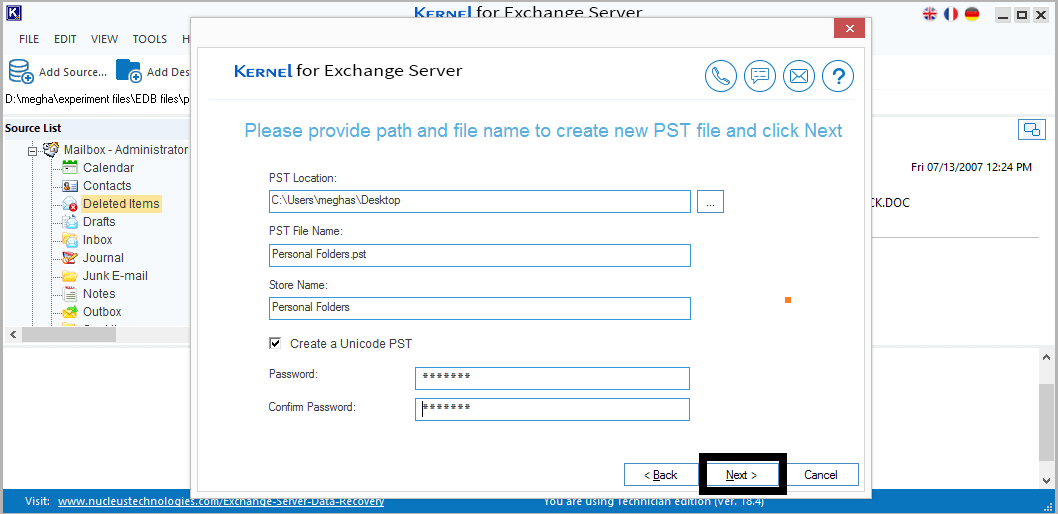Screen dimensions: 1058x514
Task: Click the Junk E-mail folder icon
Action: click(x=70, y=276)
